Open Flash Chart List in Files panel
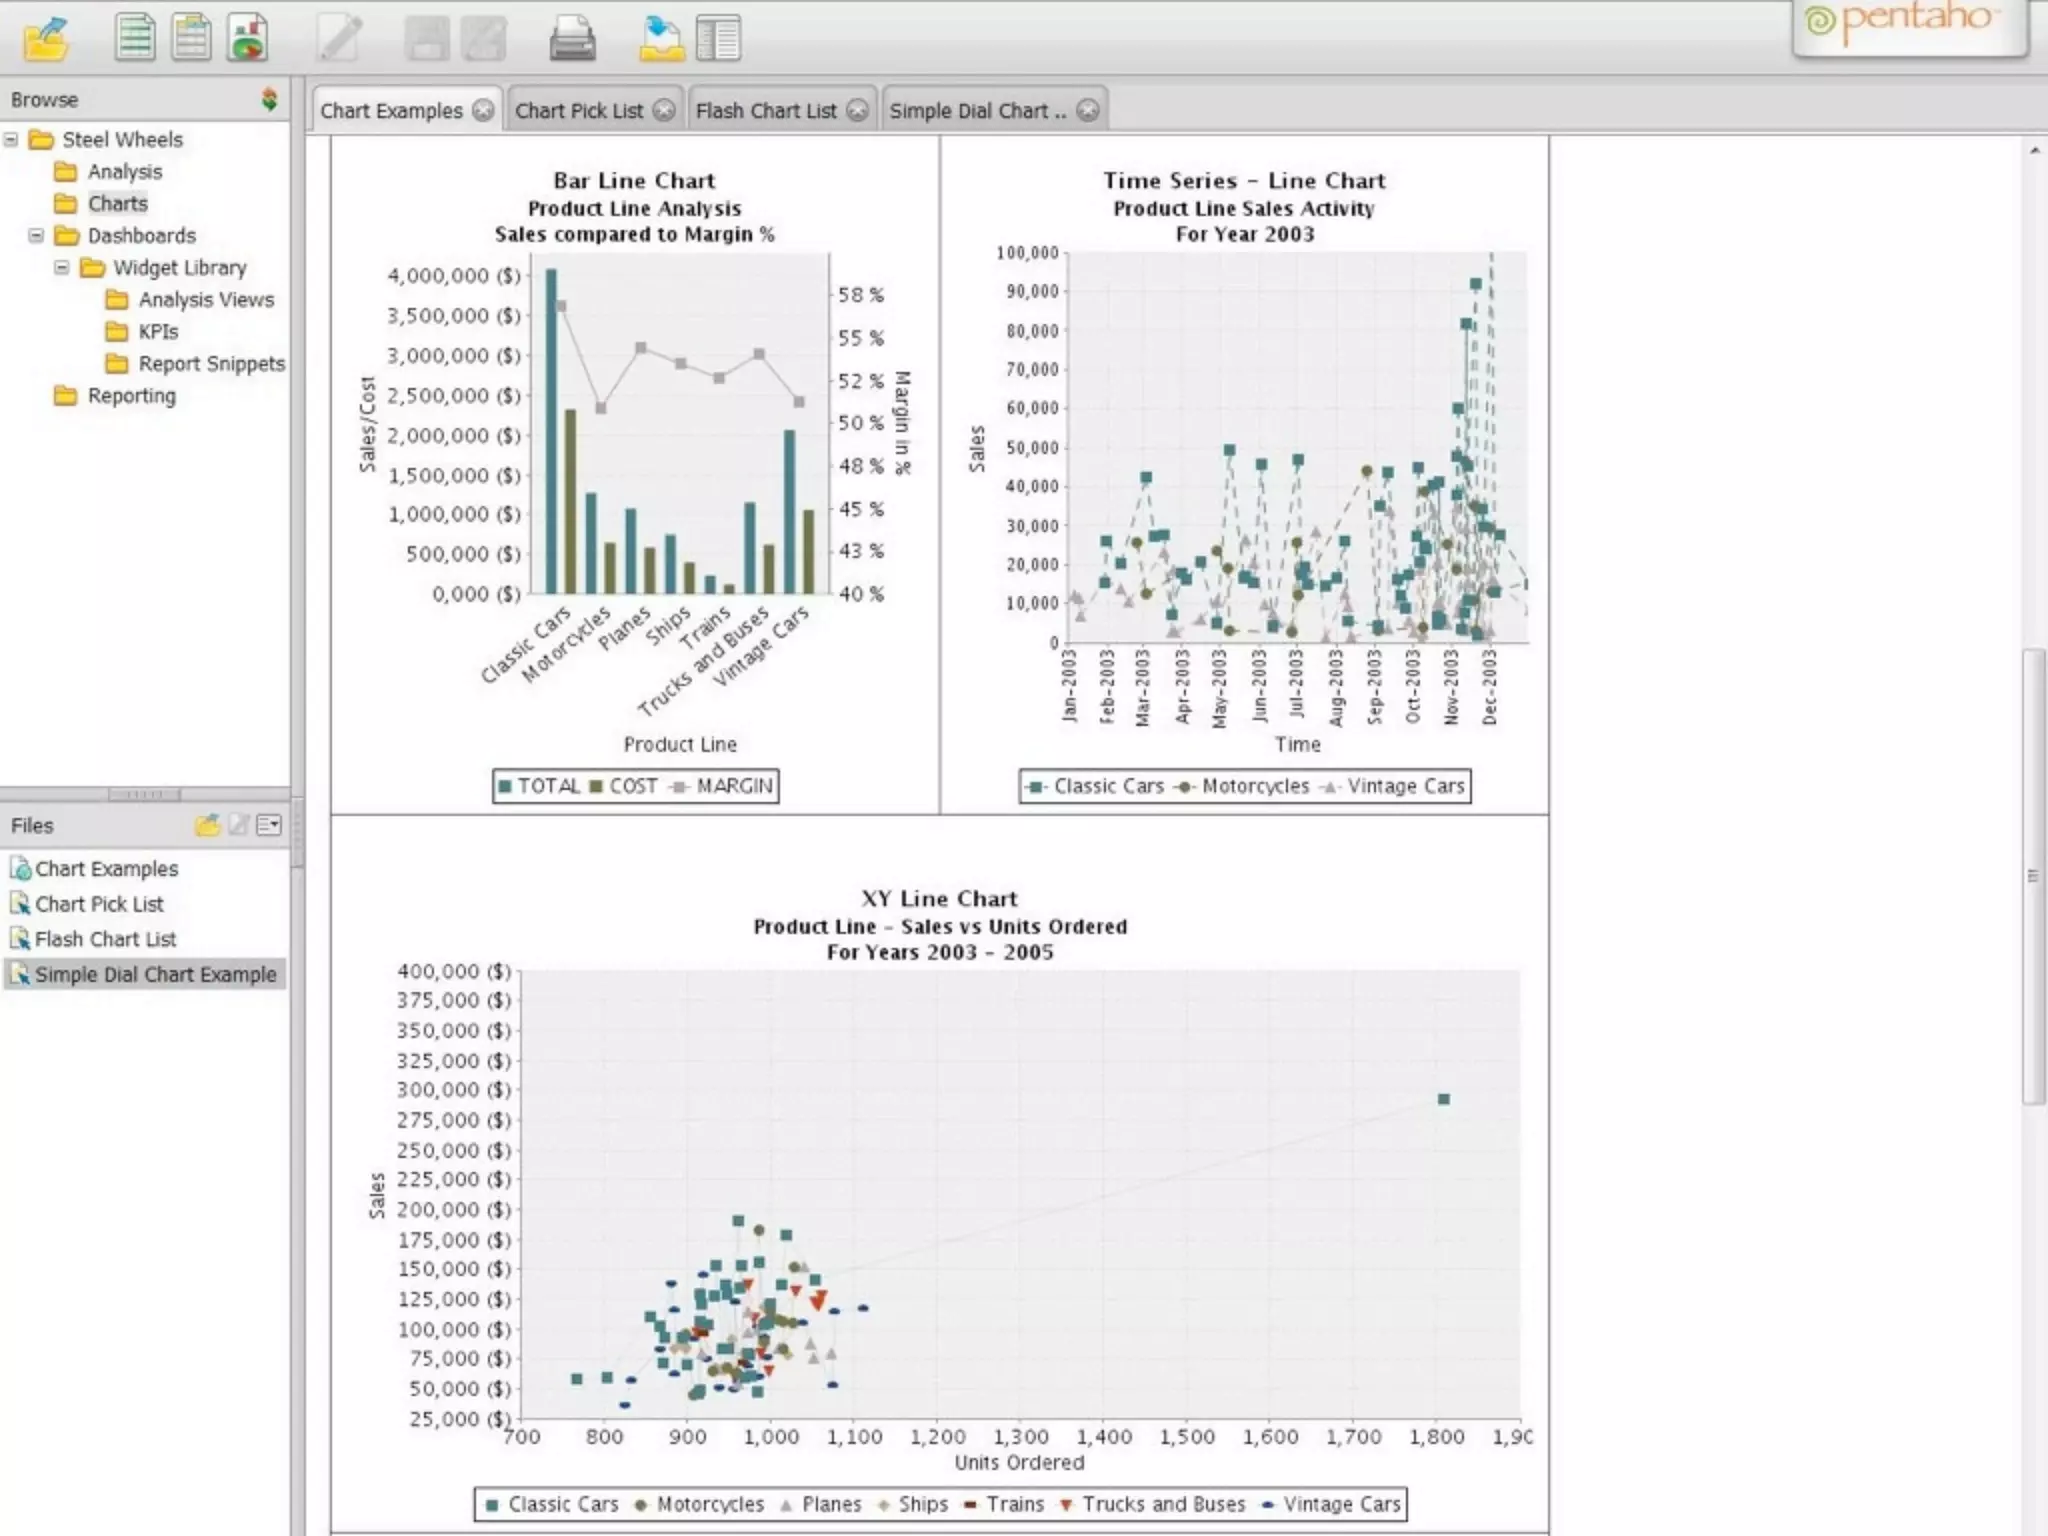 (105, 939)
